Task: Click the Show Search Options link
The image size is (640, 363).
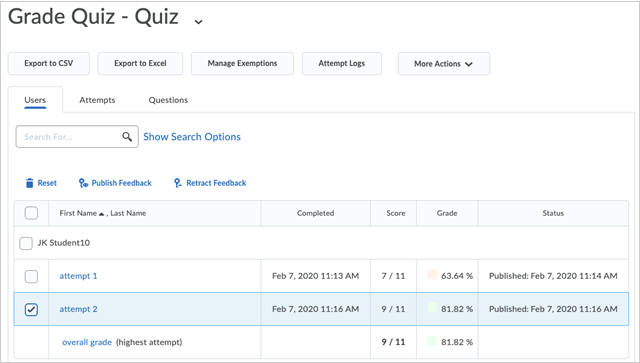Action: coord(192,137)
